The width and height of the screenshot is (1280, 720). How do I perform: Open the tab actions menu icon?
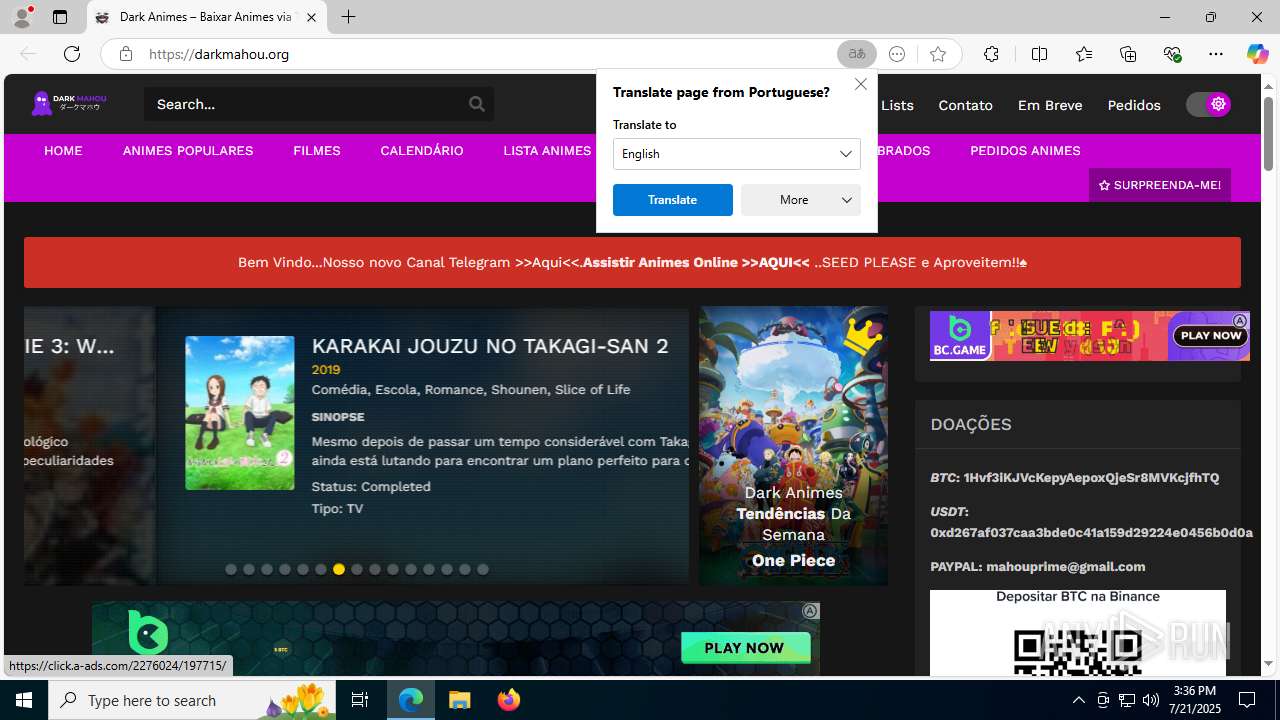pos(60,17)
